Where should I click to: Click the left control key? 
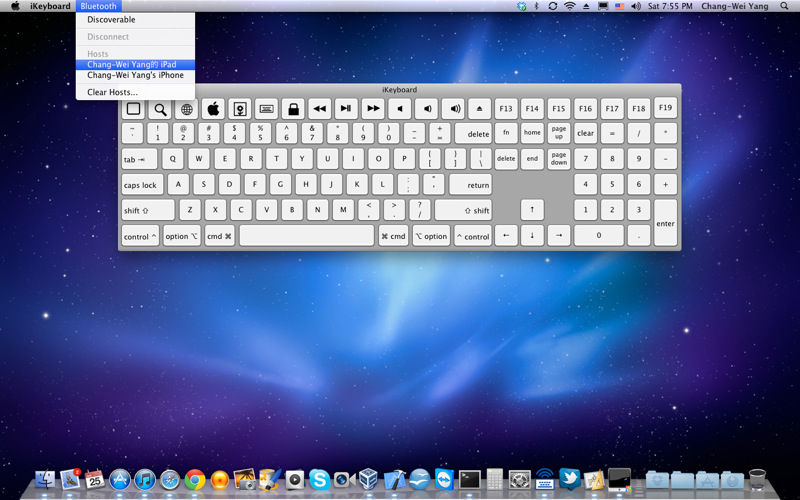[140, 236]
